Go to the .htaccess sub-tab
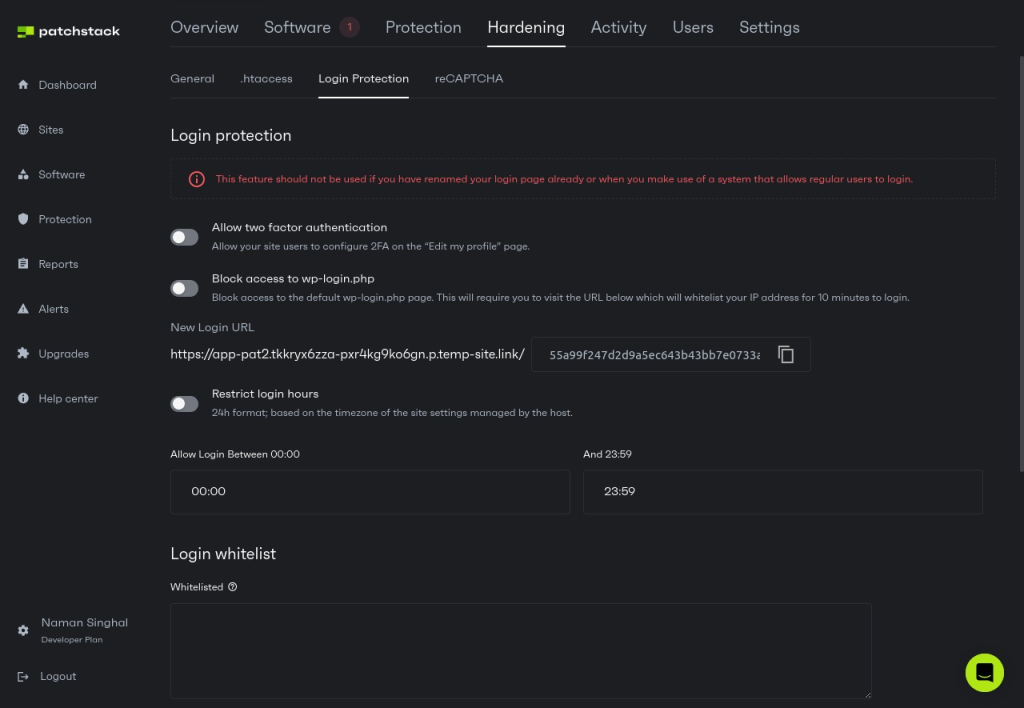The width and height of the screenshot is (1024, 708). click(x=266, y=78)
